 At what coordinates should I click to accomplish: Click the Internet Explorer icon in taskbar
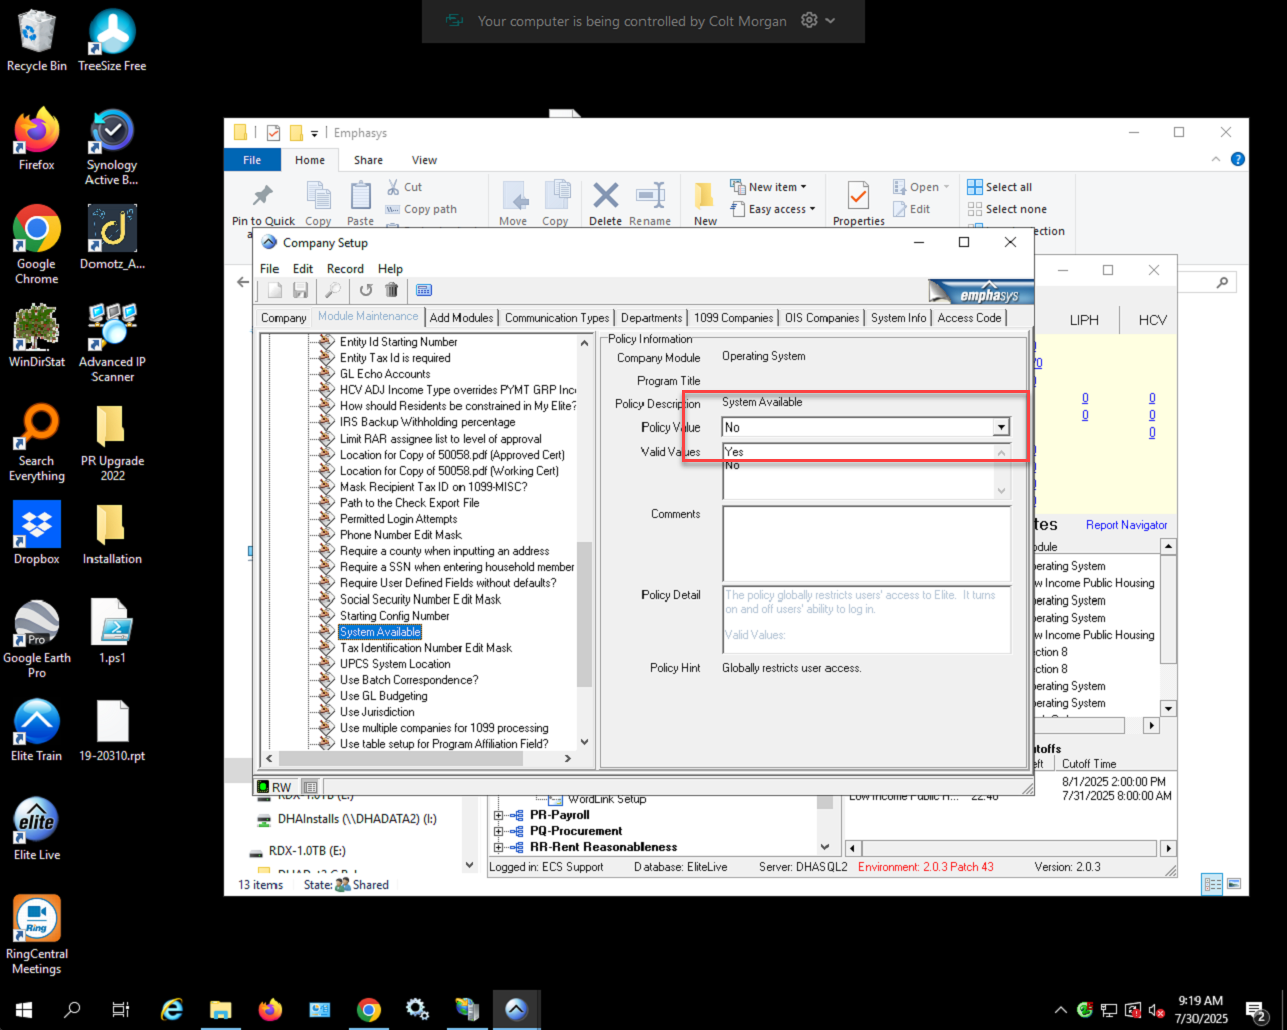pyautogui.click(x=172, y=1010)
